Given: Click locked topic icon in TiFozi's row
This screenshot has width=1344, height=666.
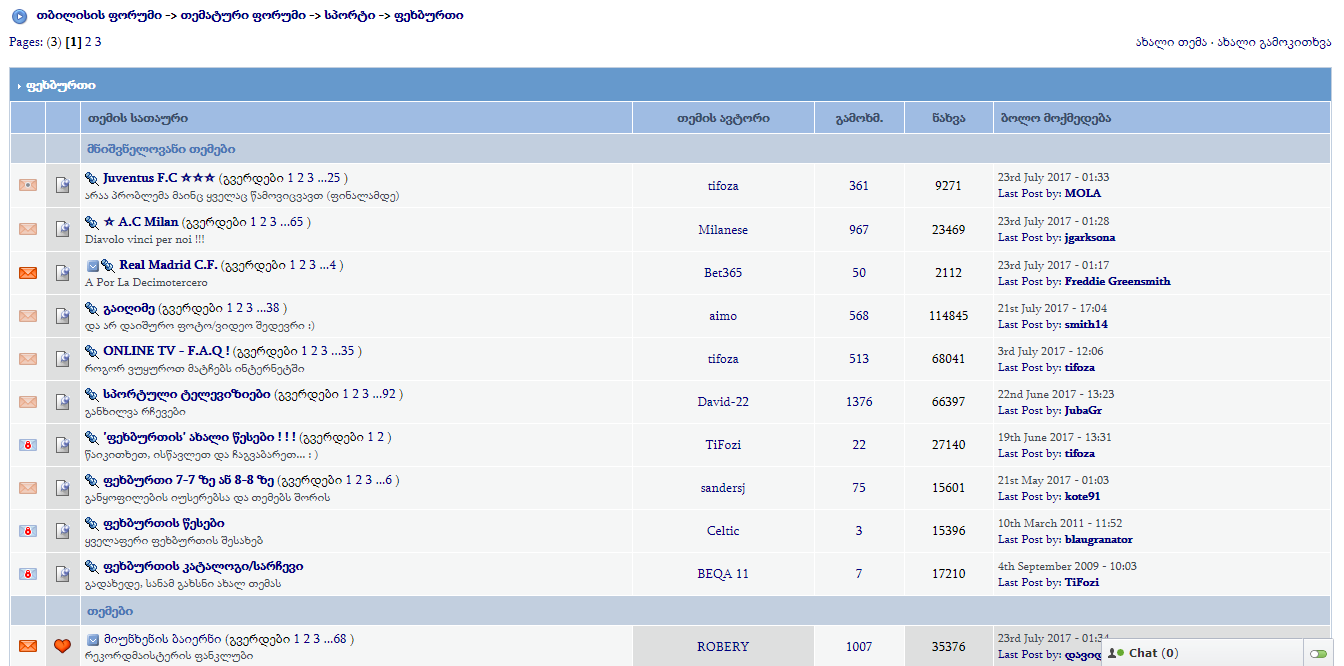Looking at the screenshot, I should coord(28,444).
